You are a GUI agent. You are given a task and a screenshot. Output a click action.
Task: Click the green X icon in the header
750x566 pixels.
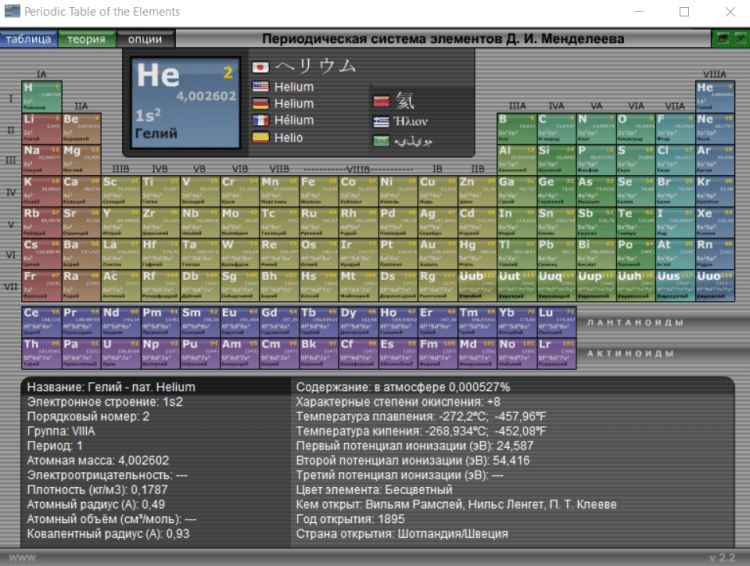(x=740, y=39)
